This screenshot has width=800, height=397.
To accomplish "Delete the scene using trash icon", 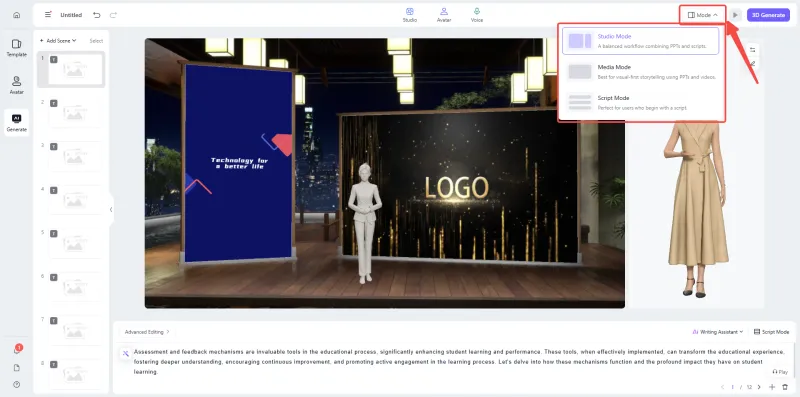I will point(785,387).
